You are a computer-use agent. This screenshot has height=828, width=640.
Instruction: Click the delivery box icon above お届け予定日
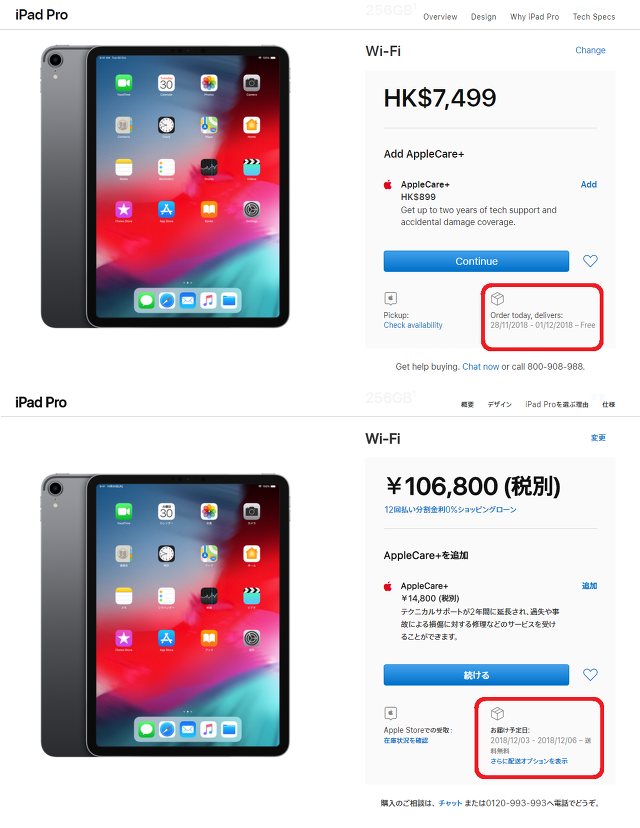497,713
